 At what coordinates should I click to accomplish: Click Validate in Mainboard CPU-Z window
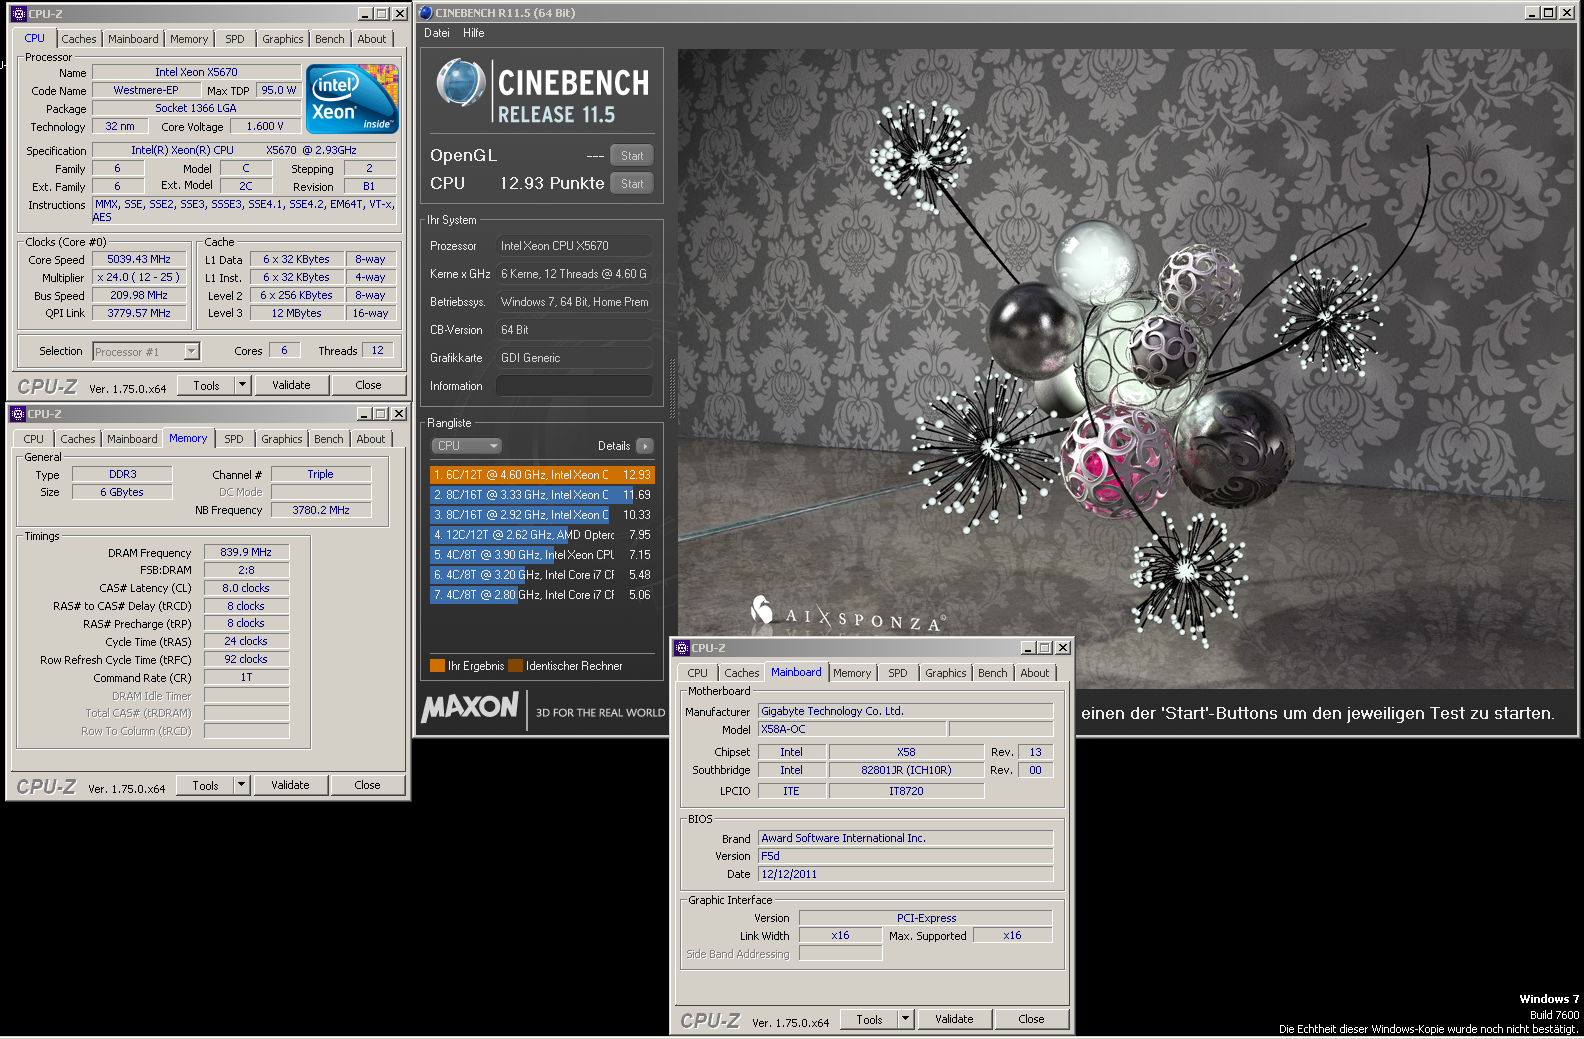pyautogui.click(x=954, y=1019)
